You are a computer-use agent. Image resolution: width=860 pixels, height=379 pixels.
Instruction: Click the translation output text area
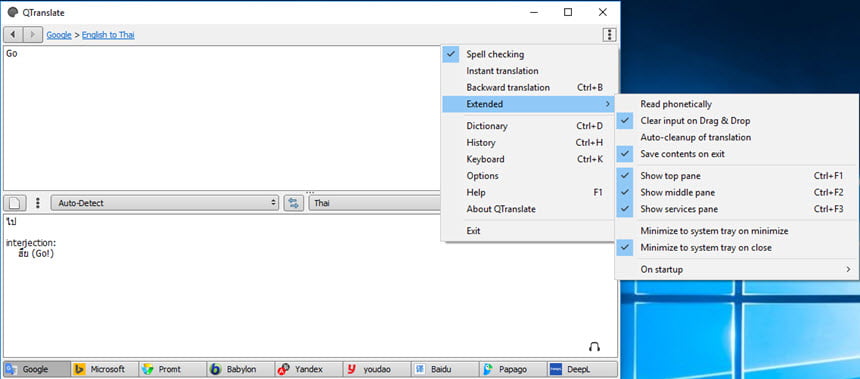[310, 285]
